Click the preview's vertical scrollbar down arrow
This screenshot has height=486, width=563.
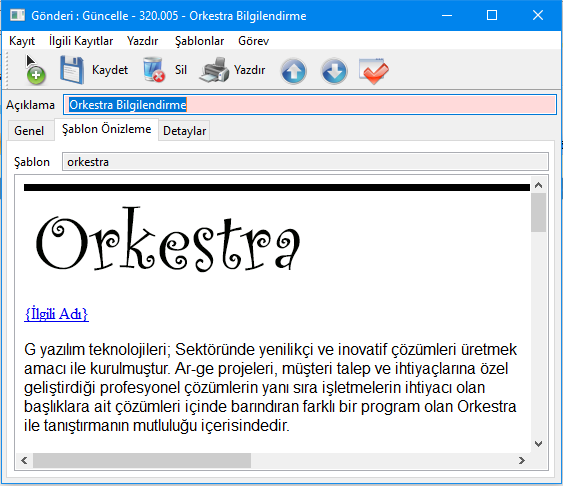point(538,444)
